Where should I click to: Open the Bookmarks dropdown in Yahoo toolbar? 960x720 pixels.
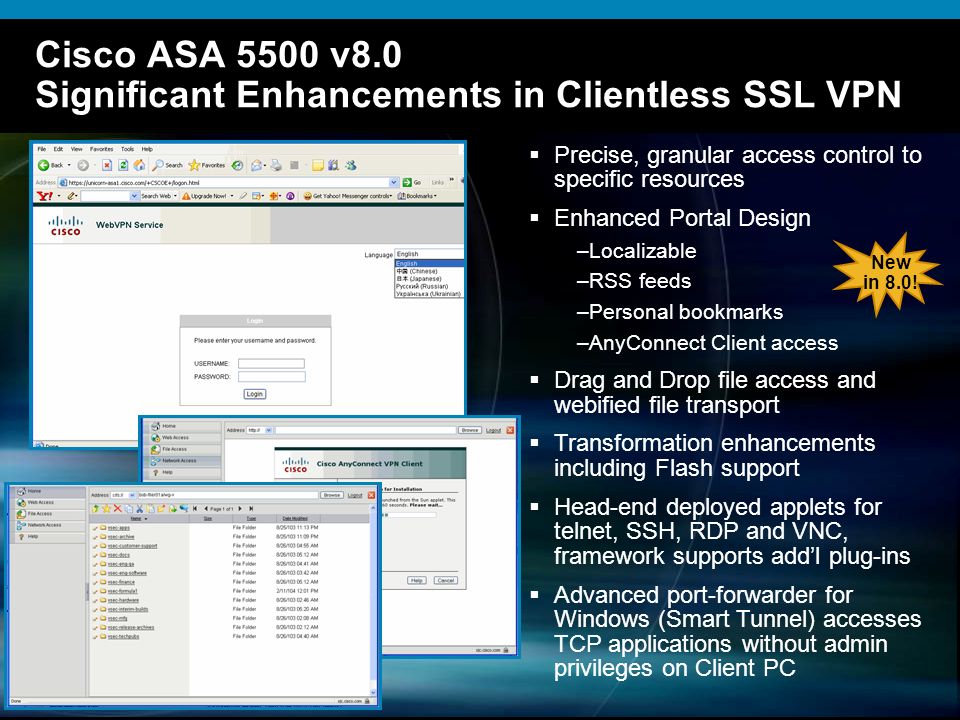pos(418,196)
